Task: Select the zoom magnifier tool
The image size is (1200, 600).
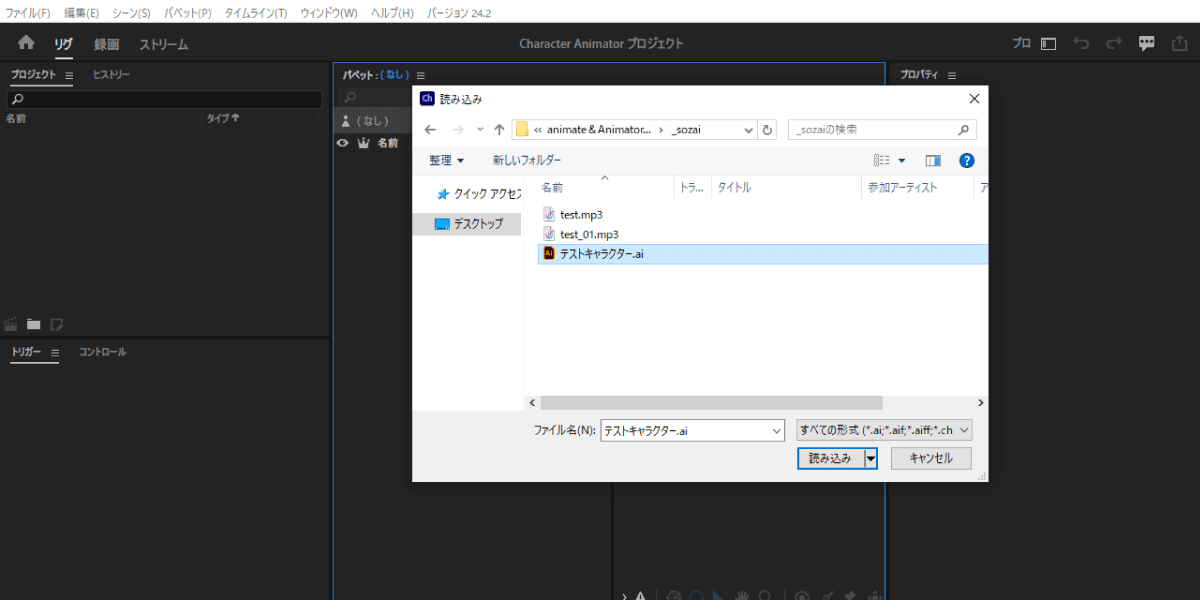Action: [765, 595]
